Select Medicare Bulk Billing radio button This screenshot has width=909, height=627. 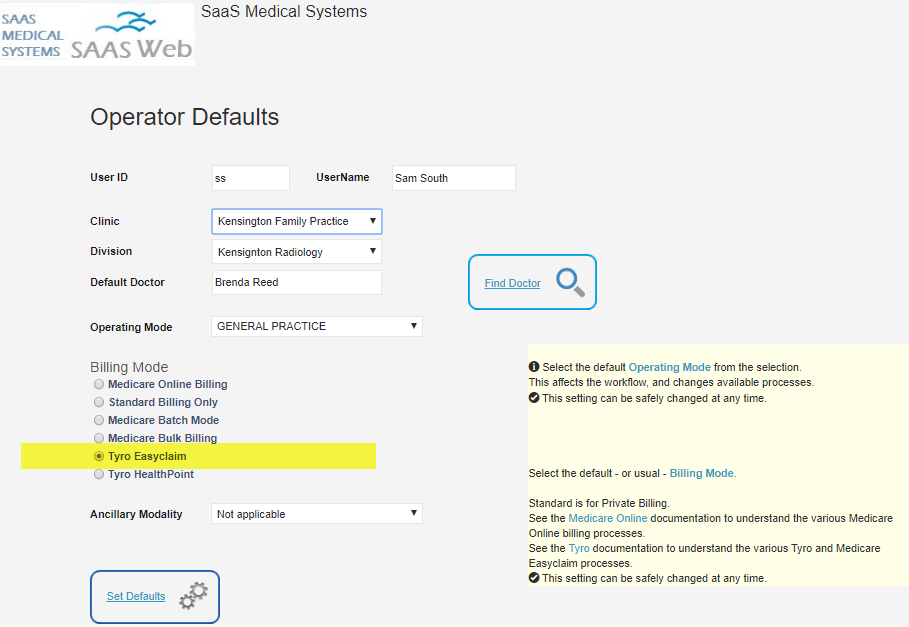(99, 438)
